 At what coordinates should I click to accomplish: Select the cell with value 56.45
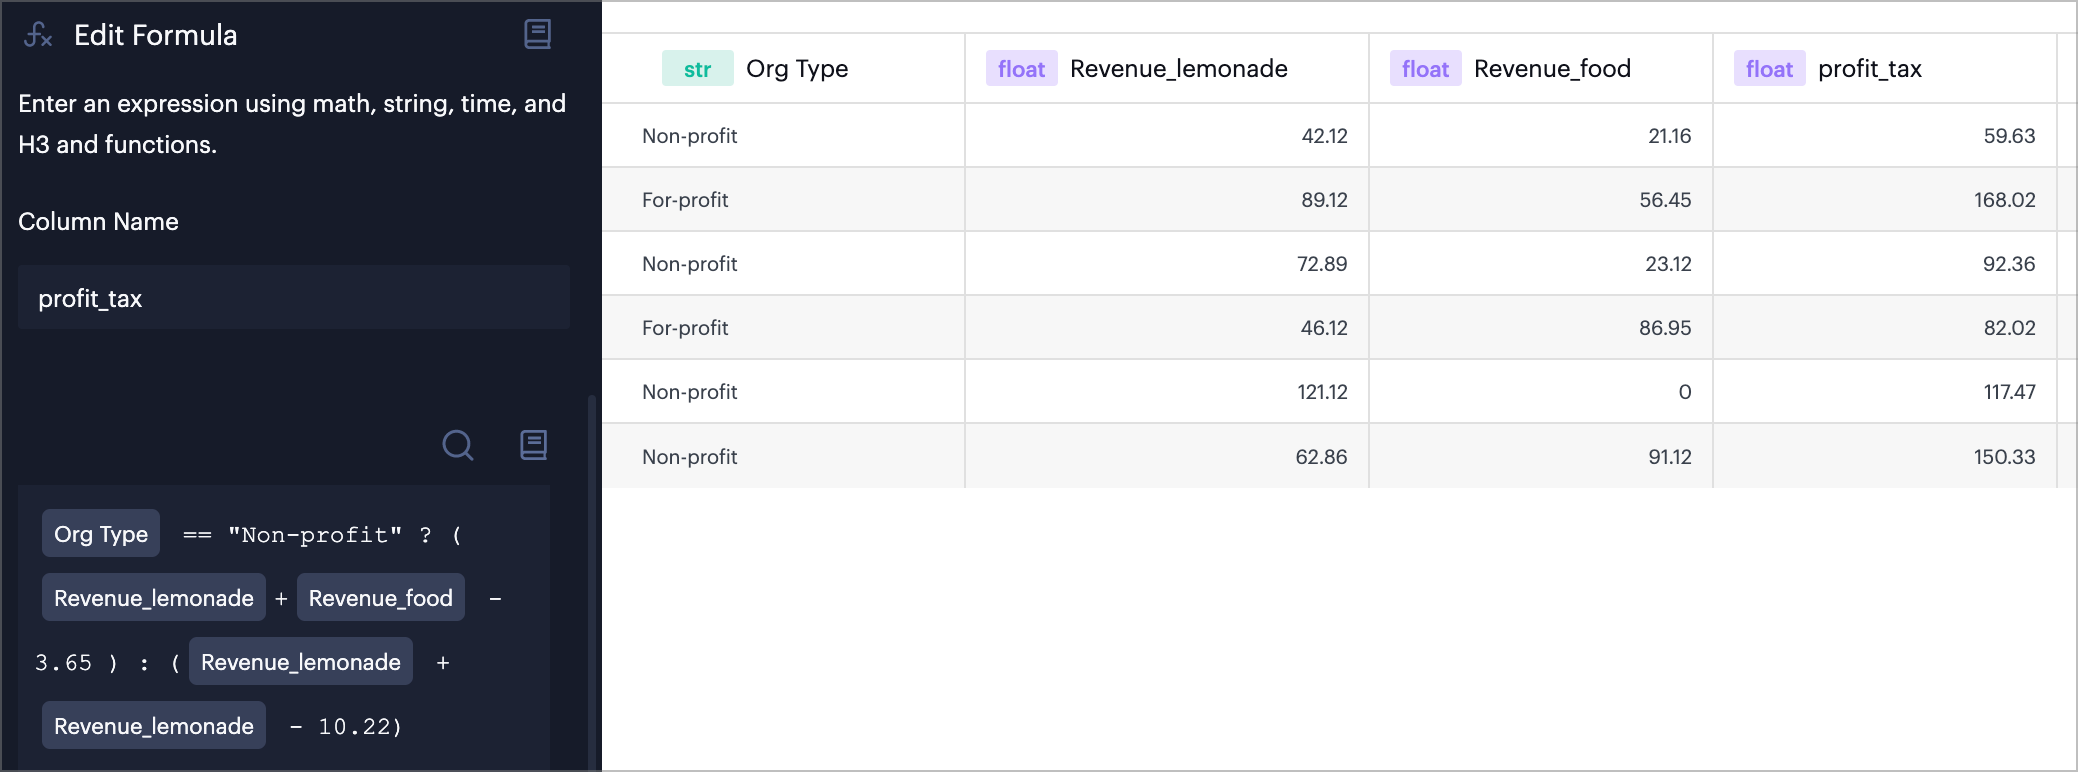click(1541, 199)
